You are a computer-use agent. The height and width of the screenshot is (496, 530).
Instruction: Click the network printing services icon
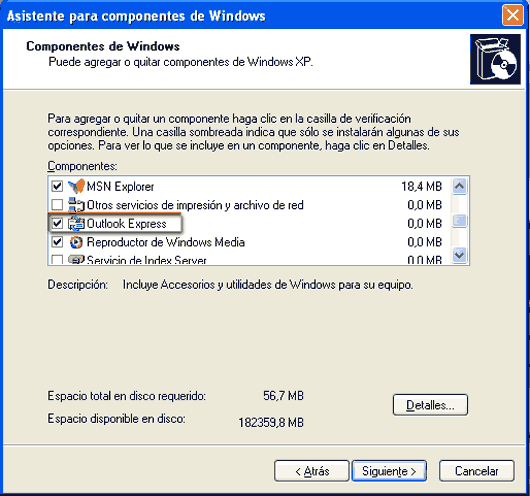(76, 205)
